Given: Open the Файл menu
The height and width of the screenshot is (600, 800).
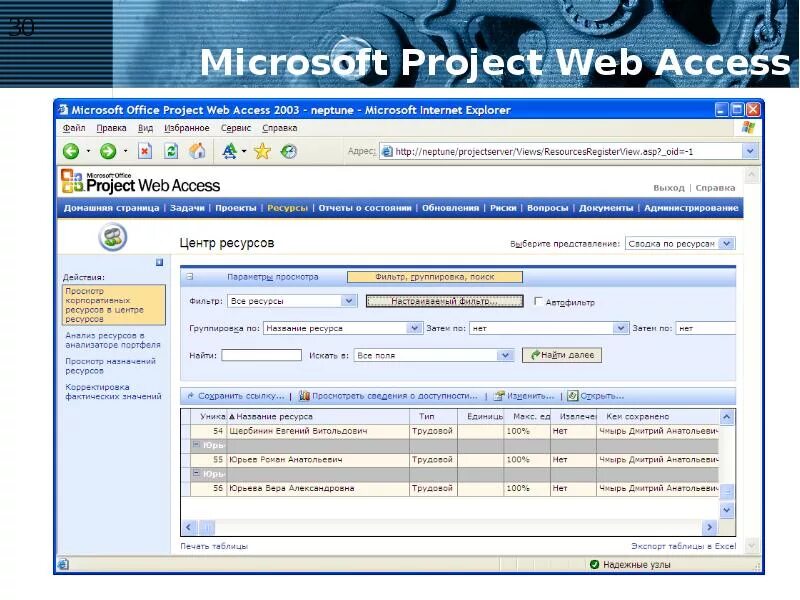Looking at the screenshot, I should click(x=74, y=128).
